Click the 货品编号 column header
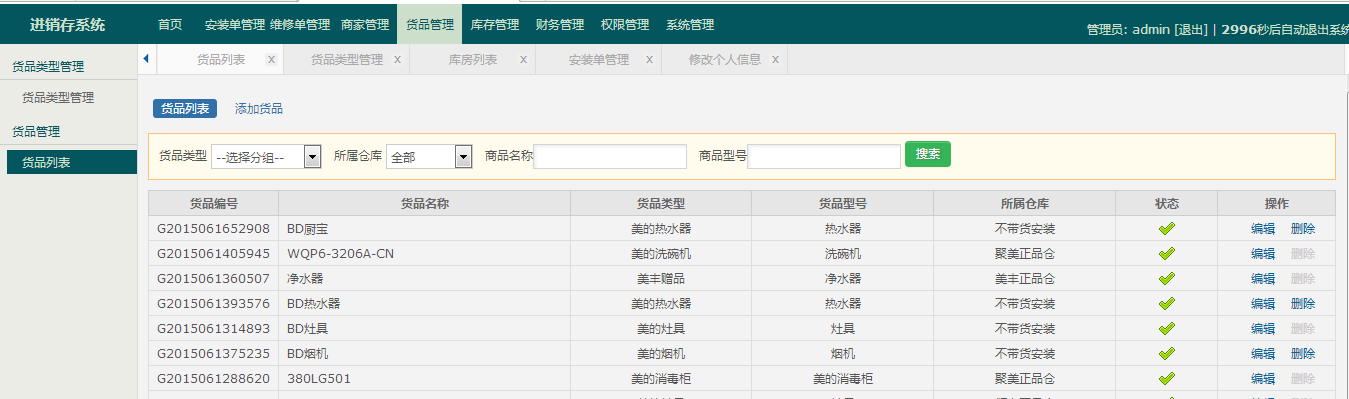 point(213,204)
